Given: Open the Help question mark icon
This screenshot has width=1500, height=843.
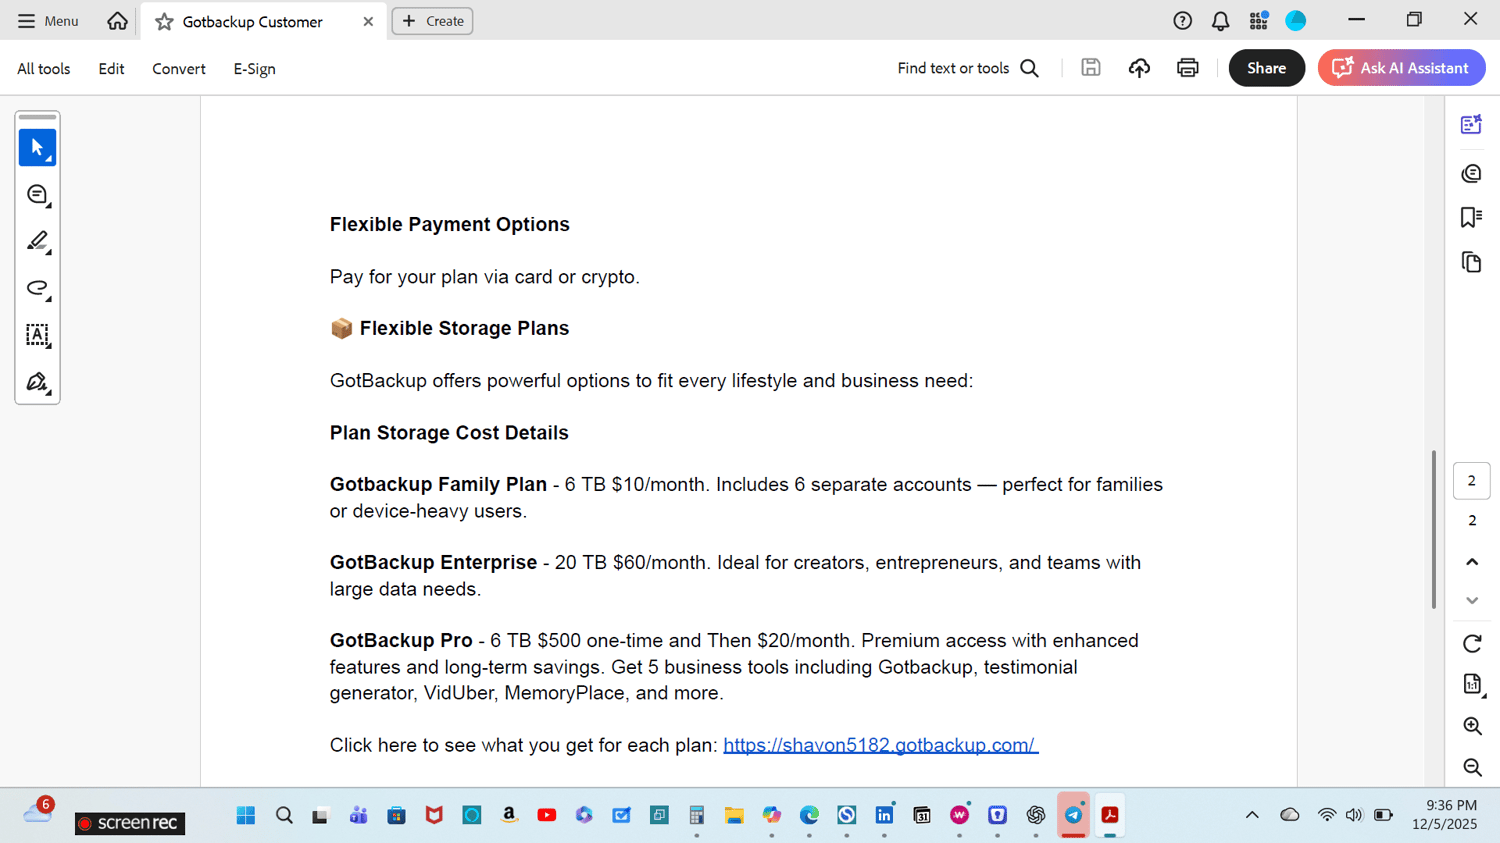Looking at the screenshot, I should (x=1182, y=21).
